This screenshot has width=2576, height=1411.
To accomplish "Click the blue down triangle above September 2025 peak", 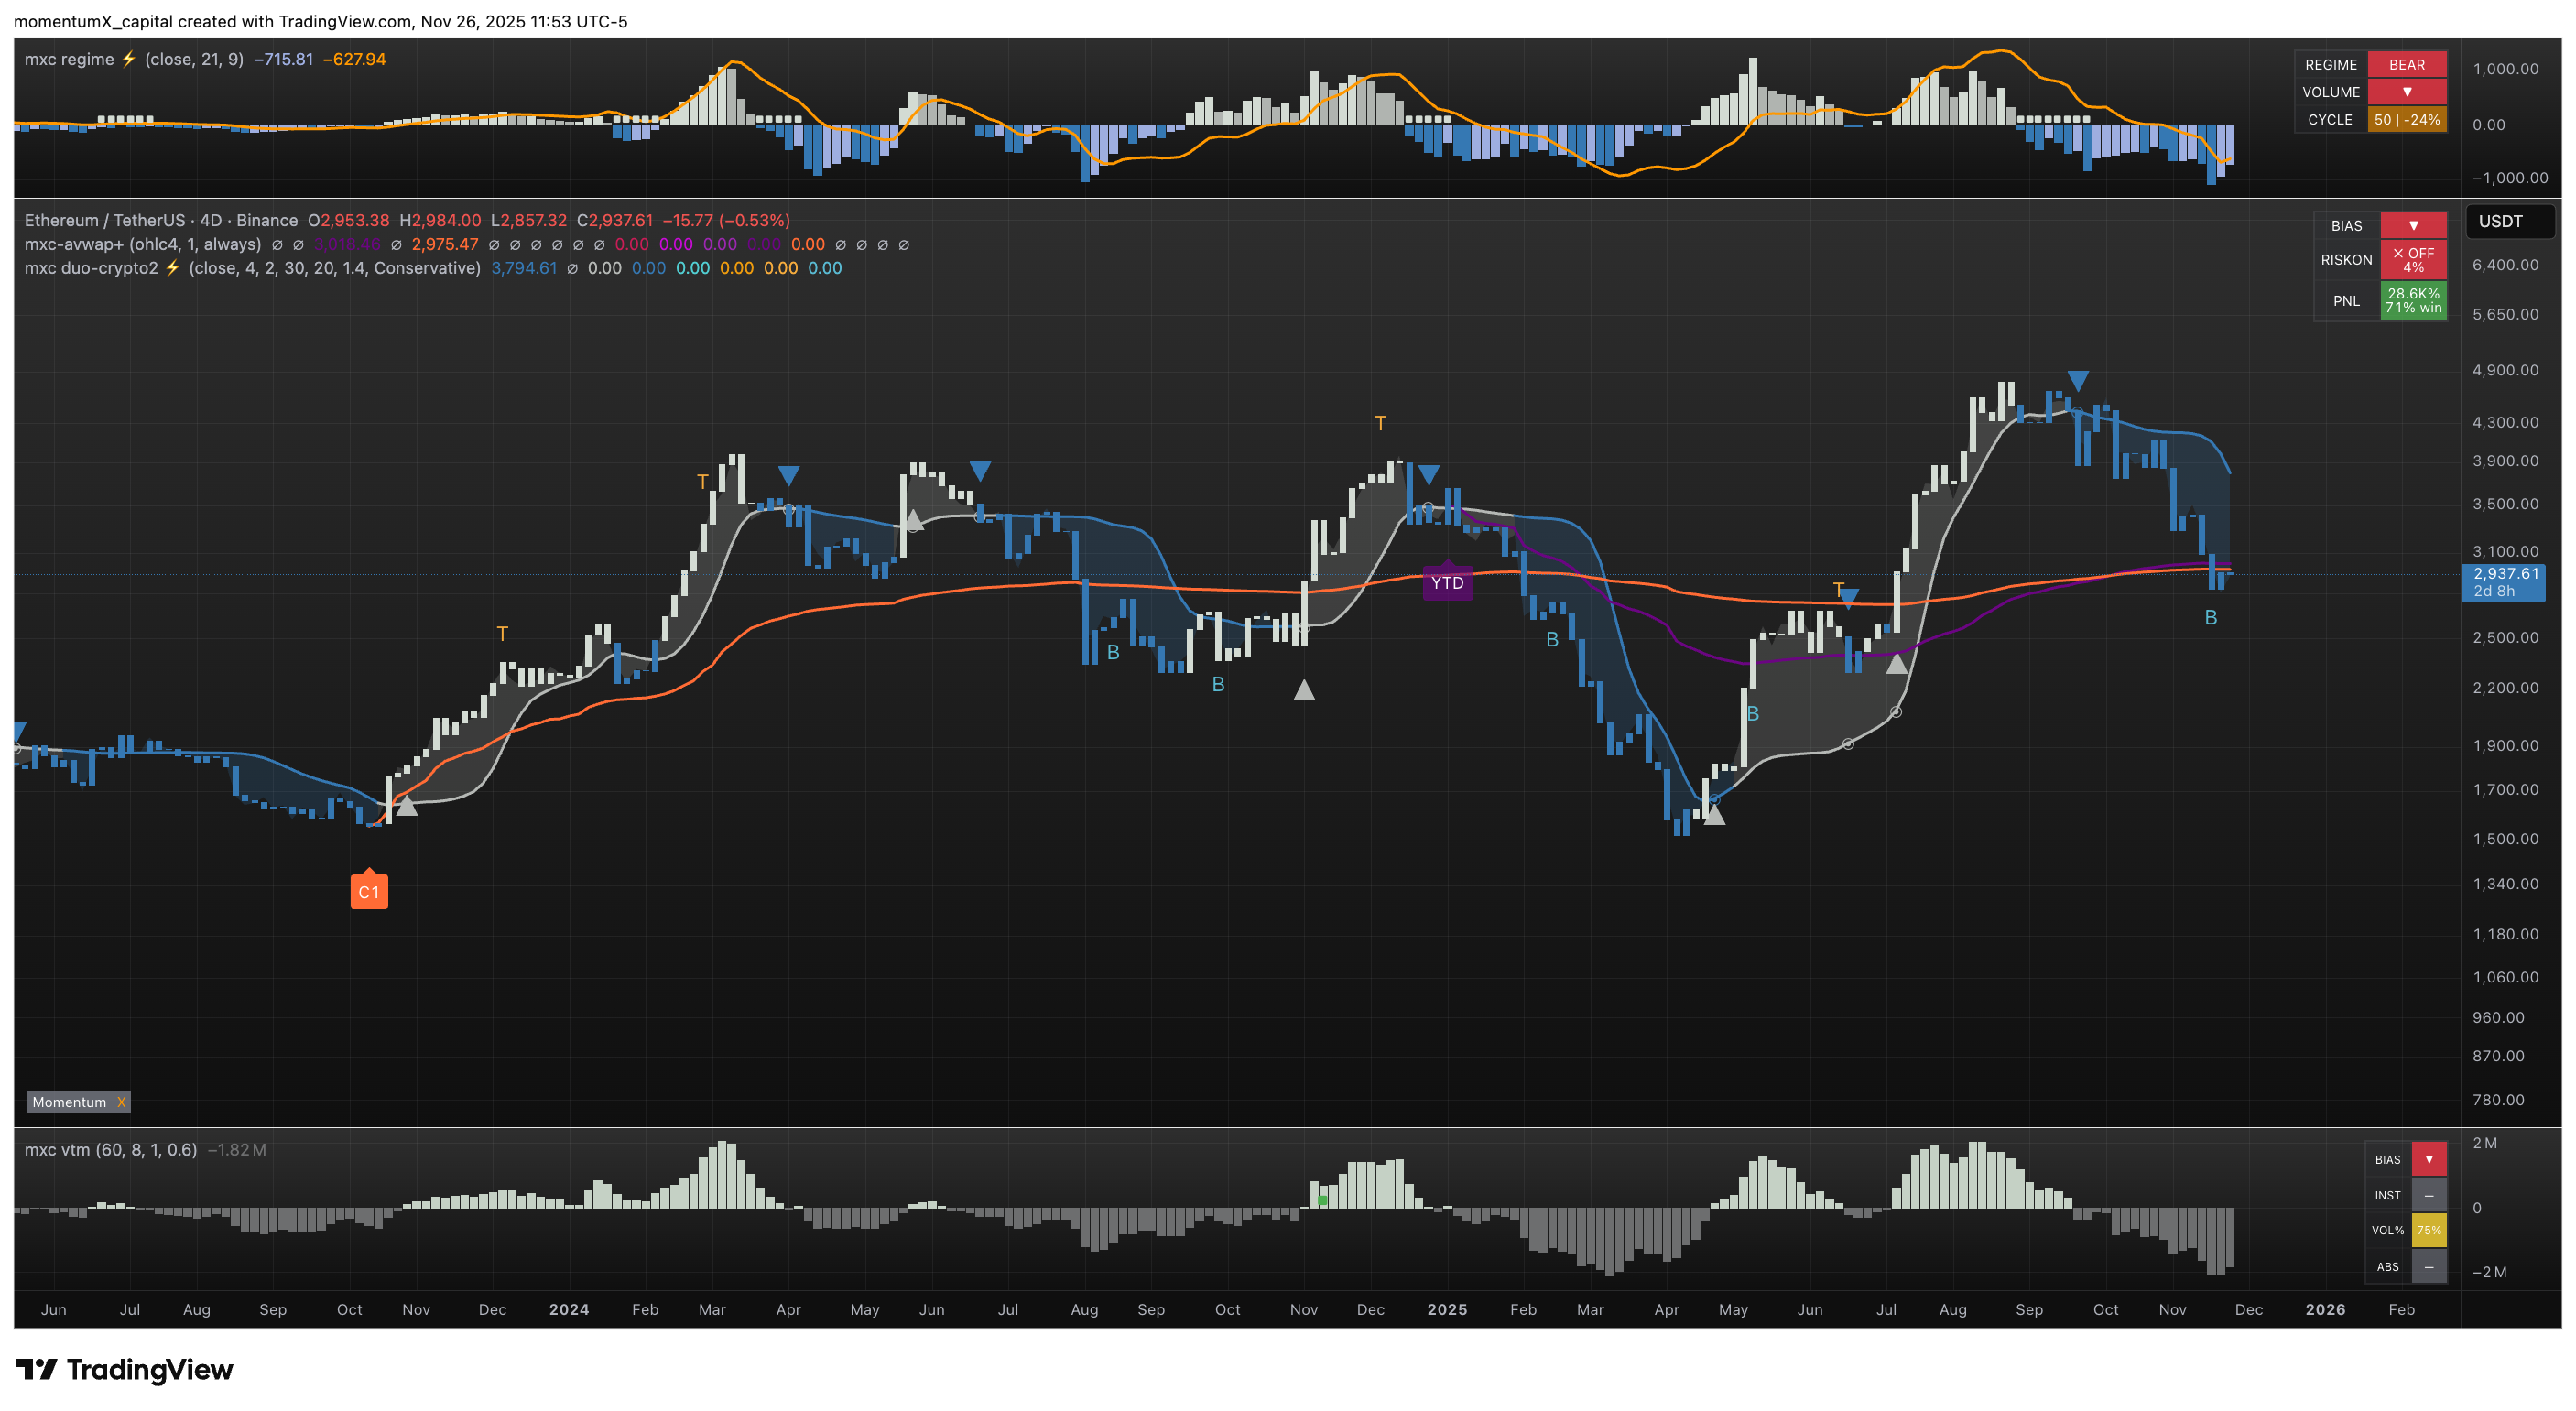I will 2078,381.
